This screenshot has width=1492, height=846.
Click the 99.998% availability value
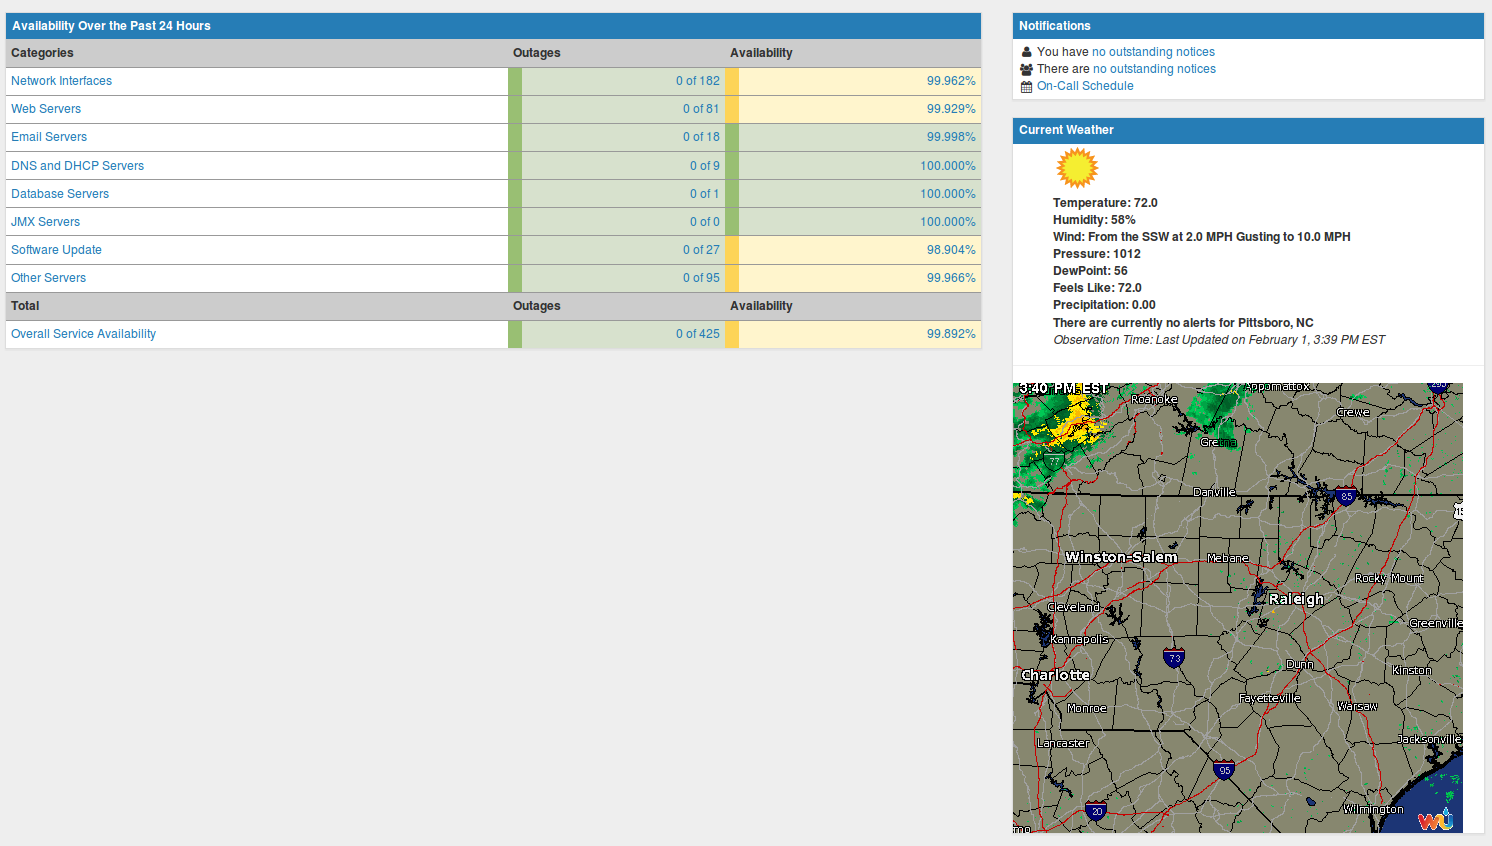(x=951, y=137)
